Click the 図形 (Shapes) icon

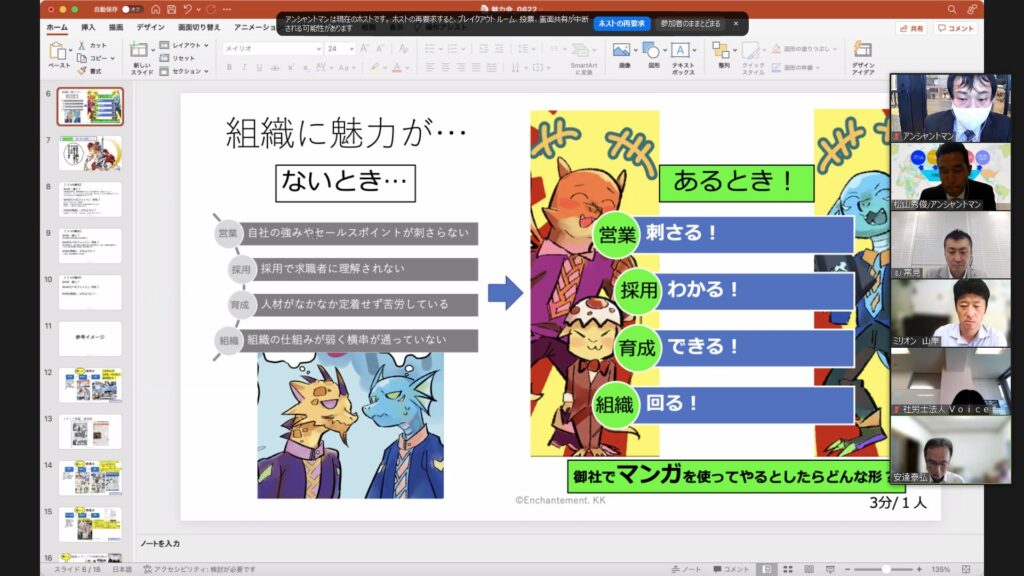click(x=651, y=50)
